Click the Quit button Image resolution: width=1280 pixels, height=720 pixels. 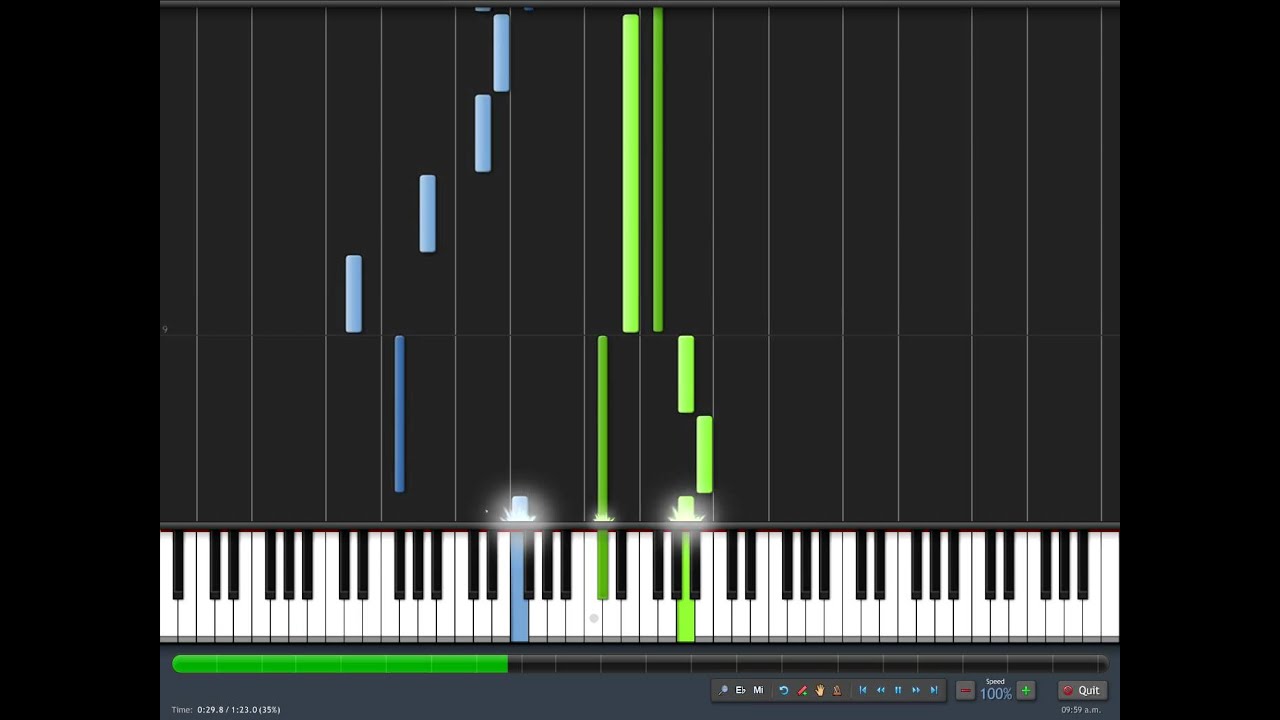point(1081,690)
